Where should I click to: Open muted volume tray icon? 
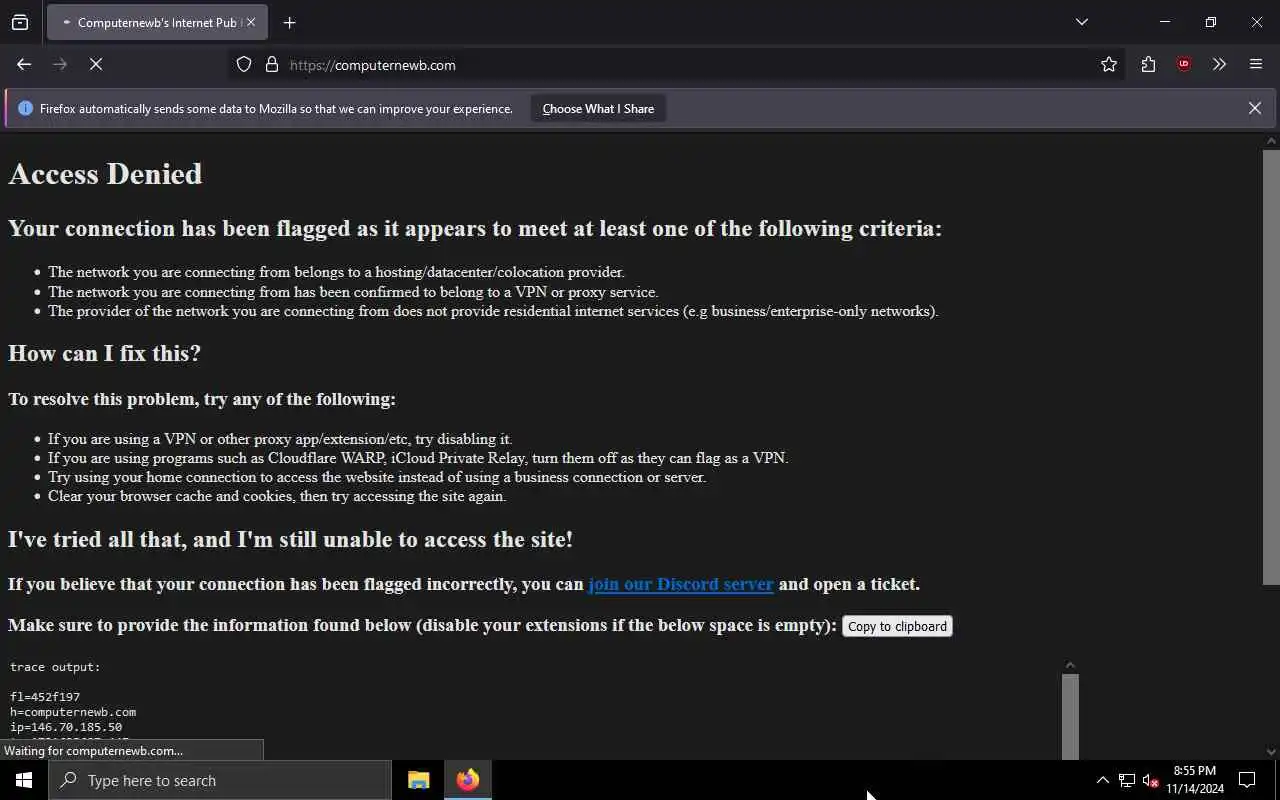coord(1150,780)
